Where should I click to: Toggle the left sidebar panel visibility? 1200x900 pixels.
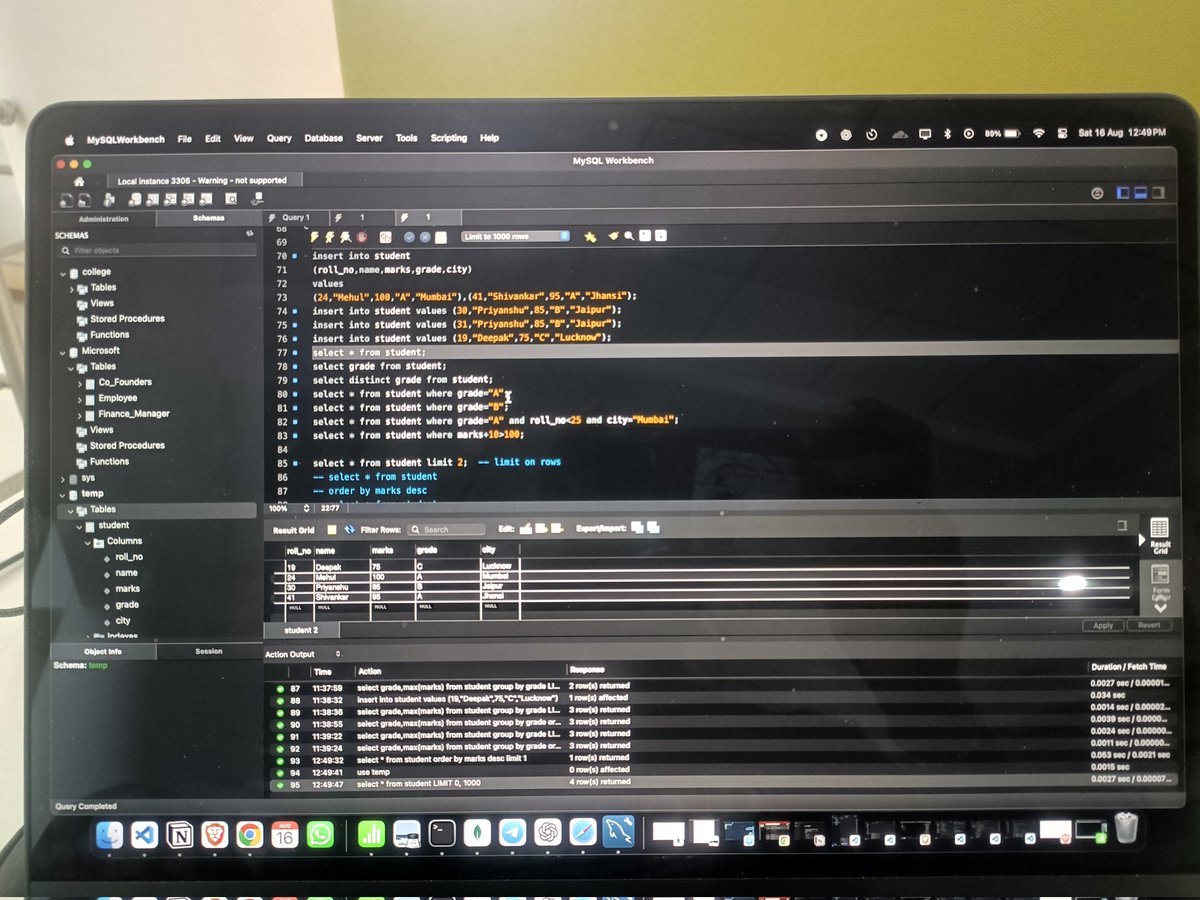tap(1122, 192)
